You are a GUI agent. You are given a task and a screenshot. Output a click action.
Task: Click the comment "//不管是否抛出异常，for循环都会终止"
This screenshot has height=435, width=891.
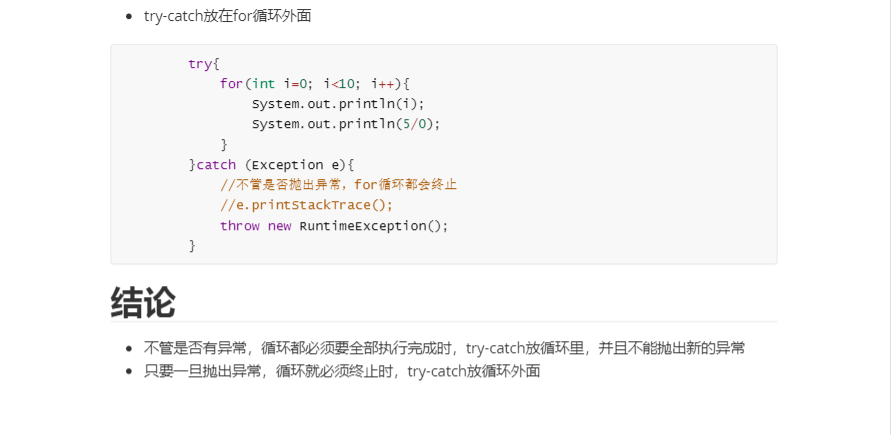point(338,185)
